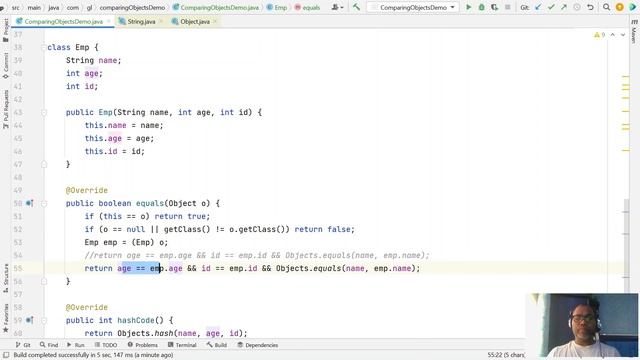Click the 'equals' method breadcrumb
The image size is (640, 360).
[307, 7]
